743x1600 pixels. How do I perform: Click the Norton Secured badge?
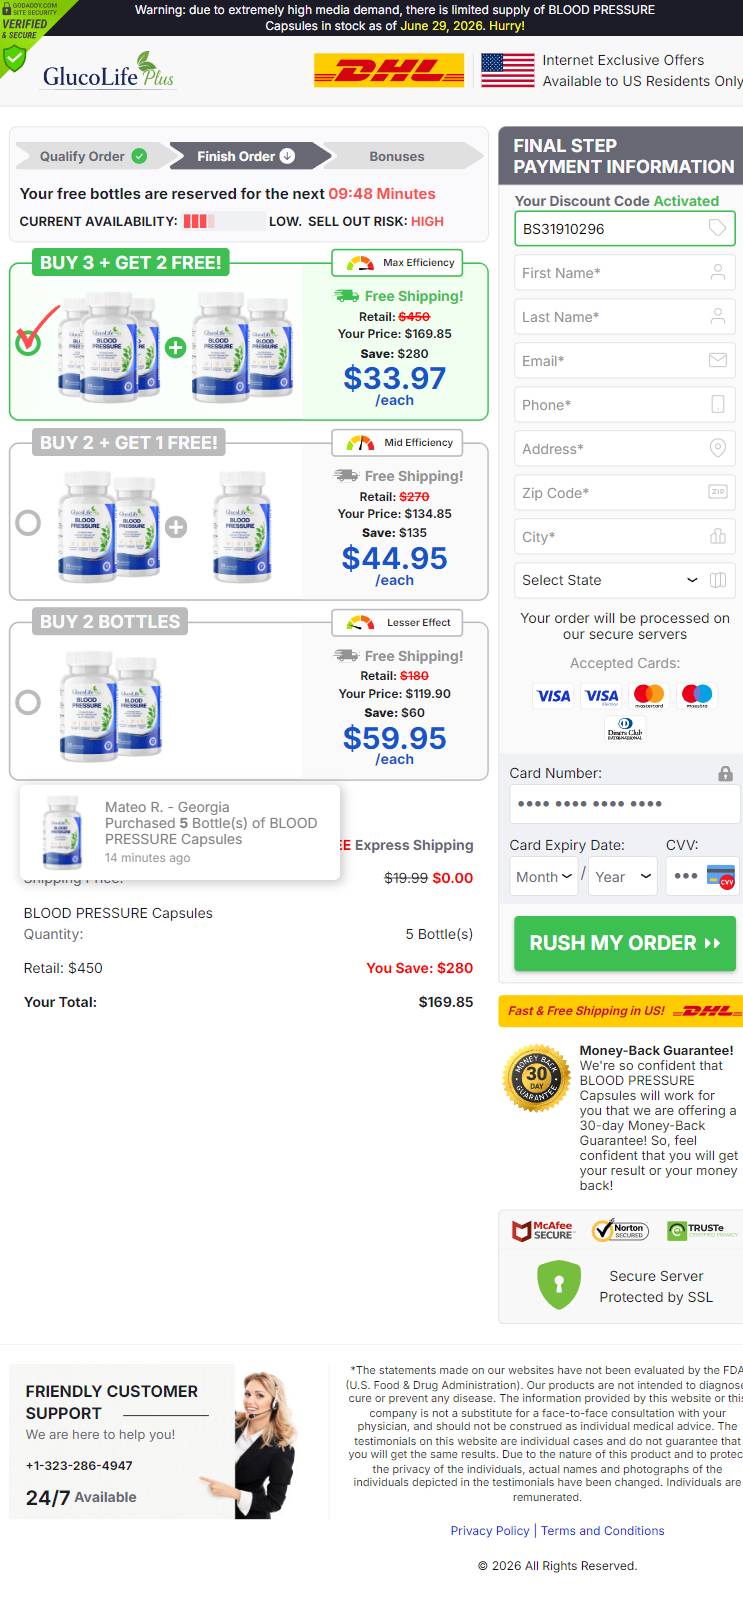click(x=620, y=1230)
